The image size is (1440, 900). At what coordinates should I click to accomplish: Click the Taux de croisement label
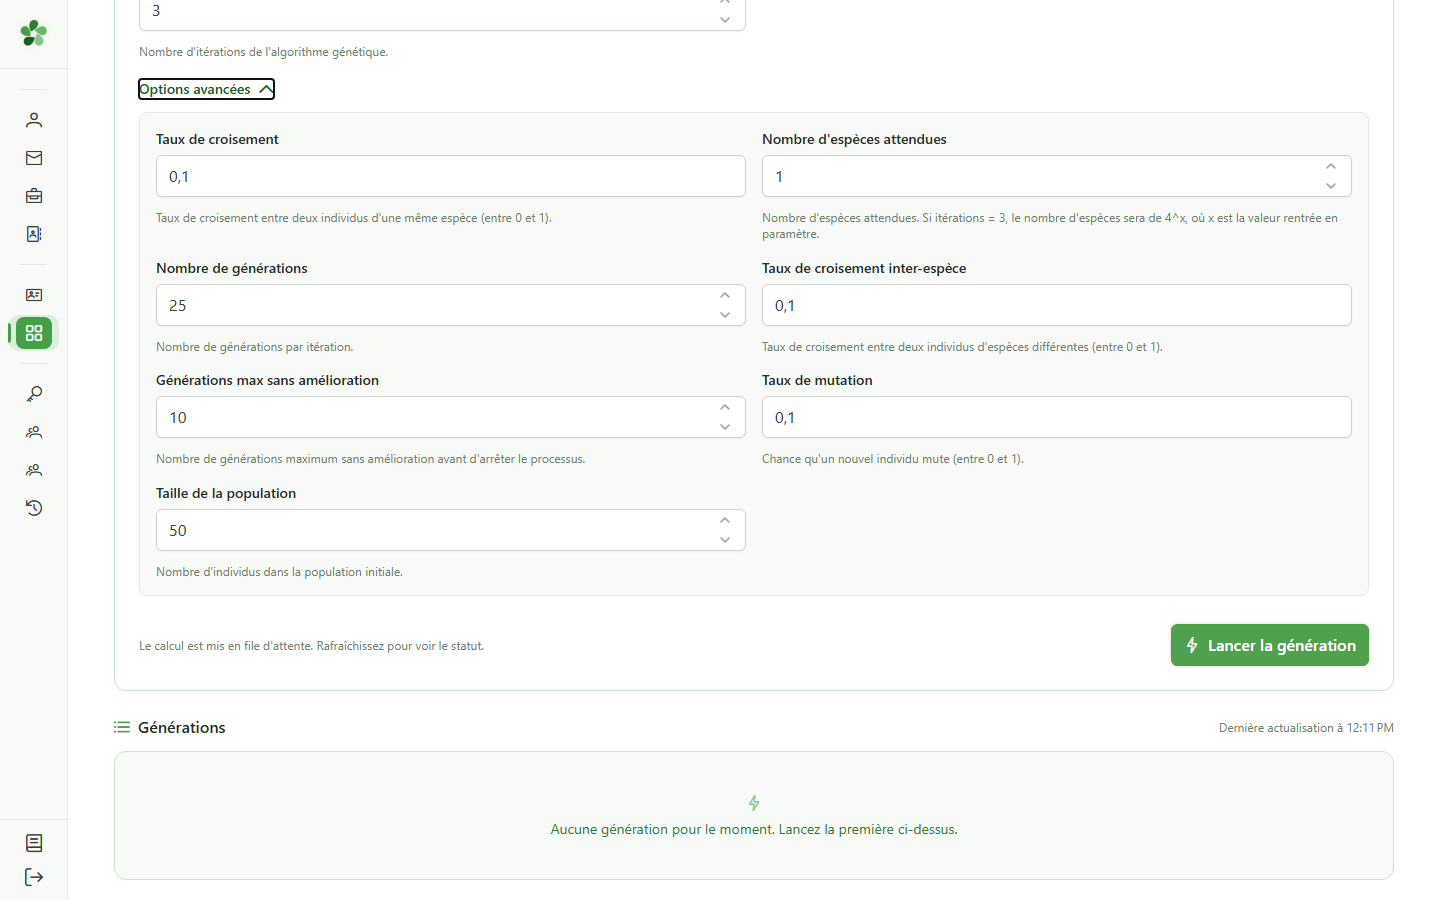point(217,139)
